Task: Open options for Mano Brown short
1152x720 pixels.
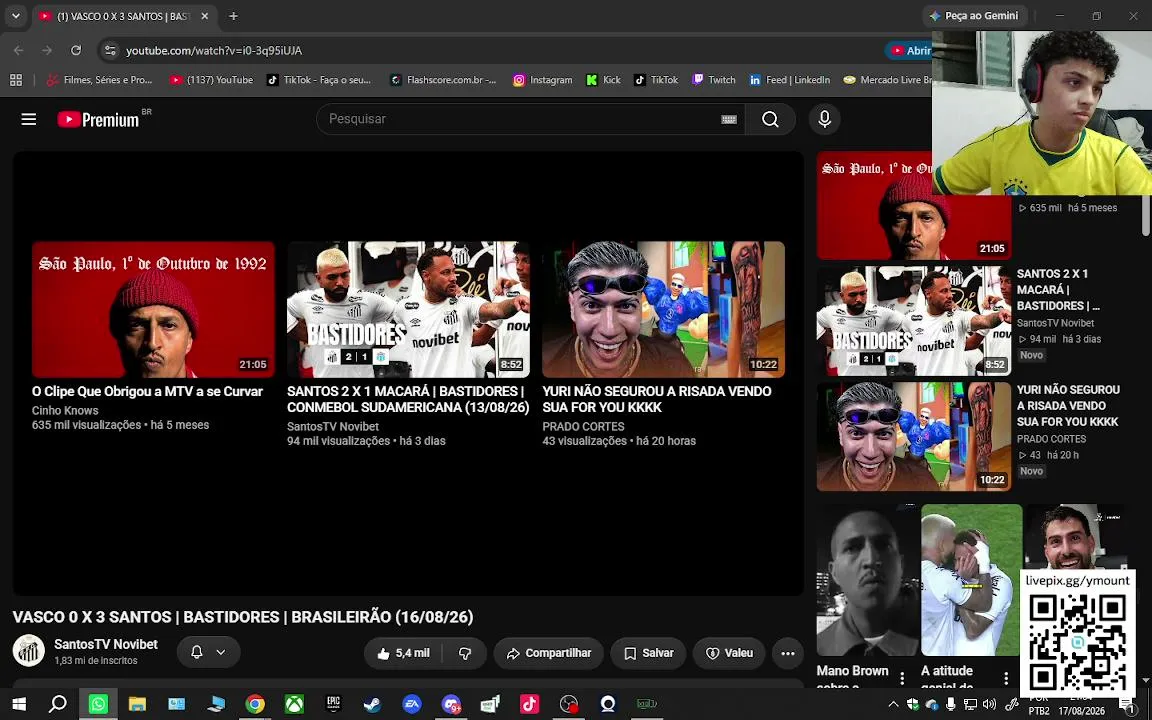Action: coord(902,678)
